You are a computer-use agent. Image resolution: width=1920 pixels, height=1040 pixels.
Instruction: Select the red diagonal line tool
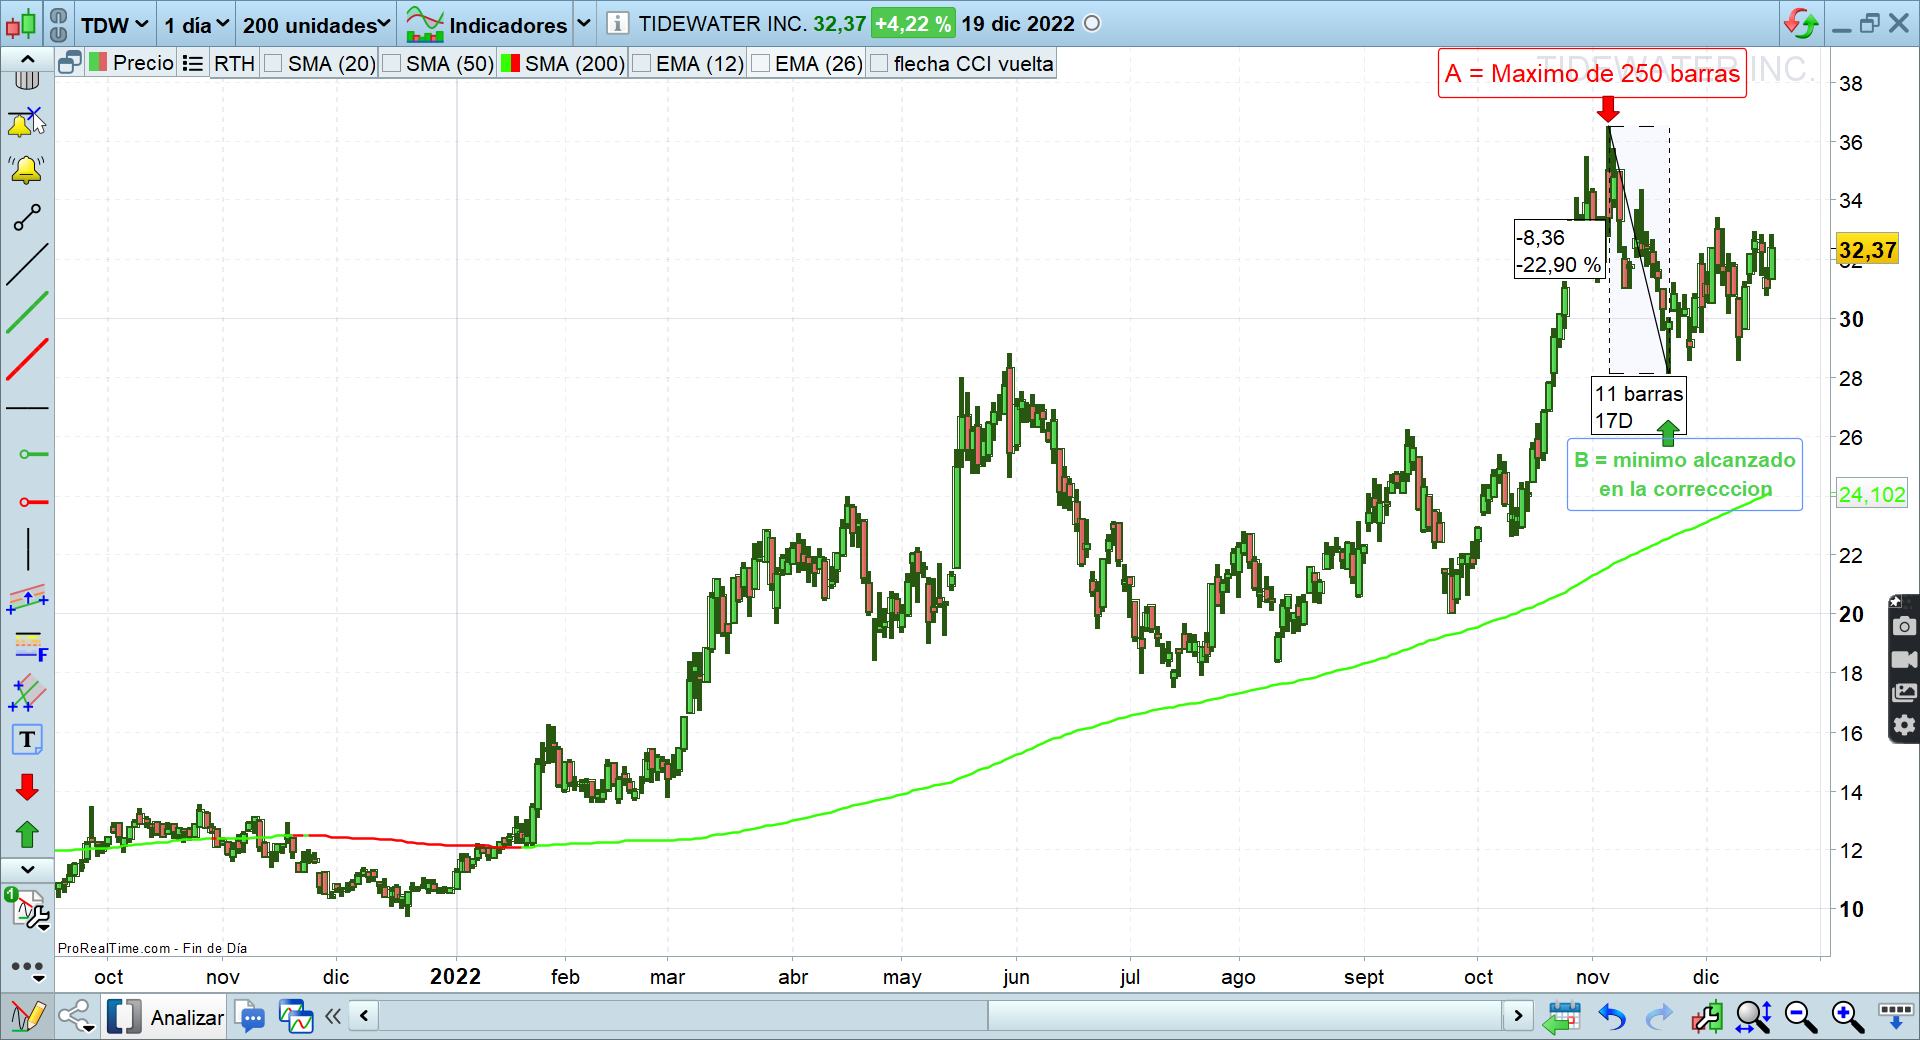[27, 360]
